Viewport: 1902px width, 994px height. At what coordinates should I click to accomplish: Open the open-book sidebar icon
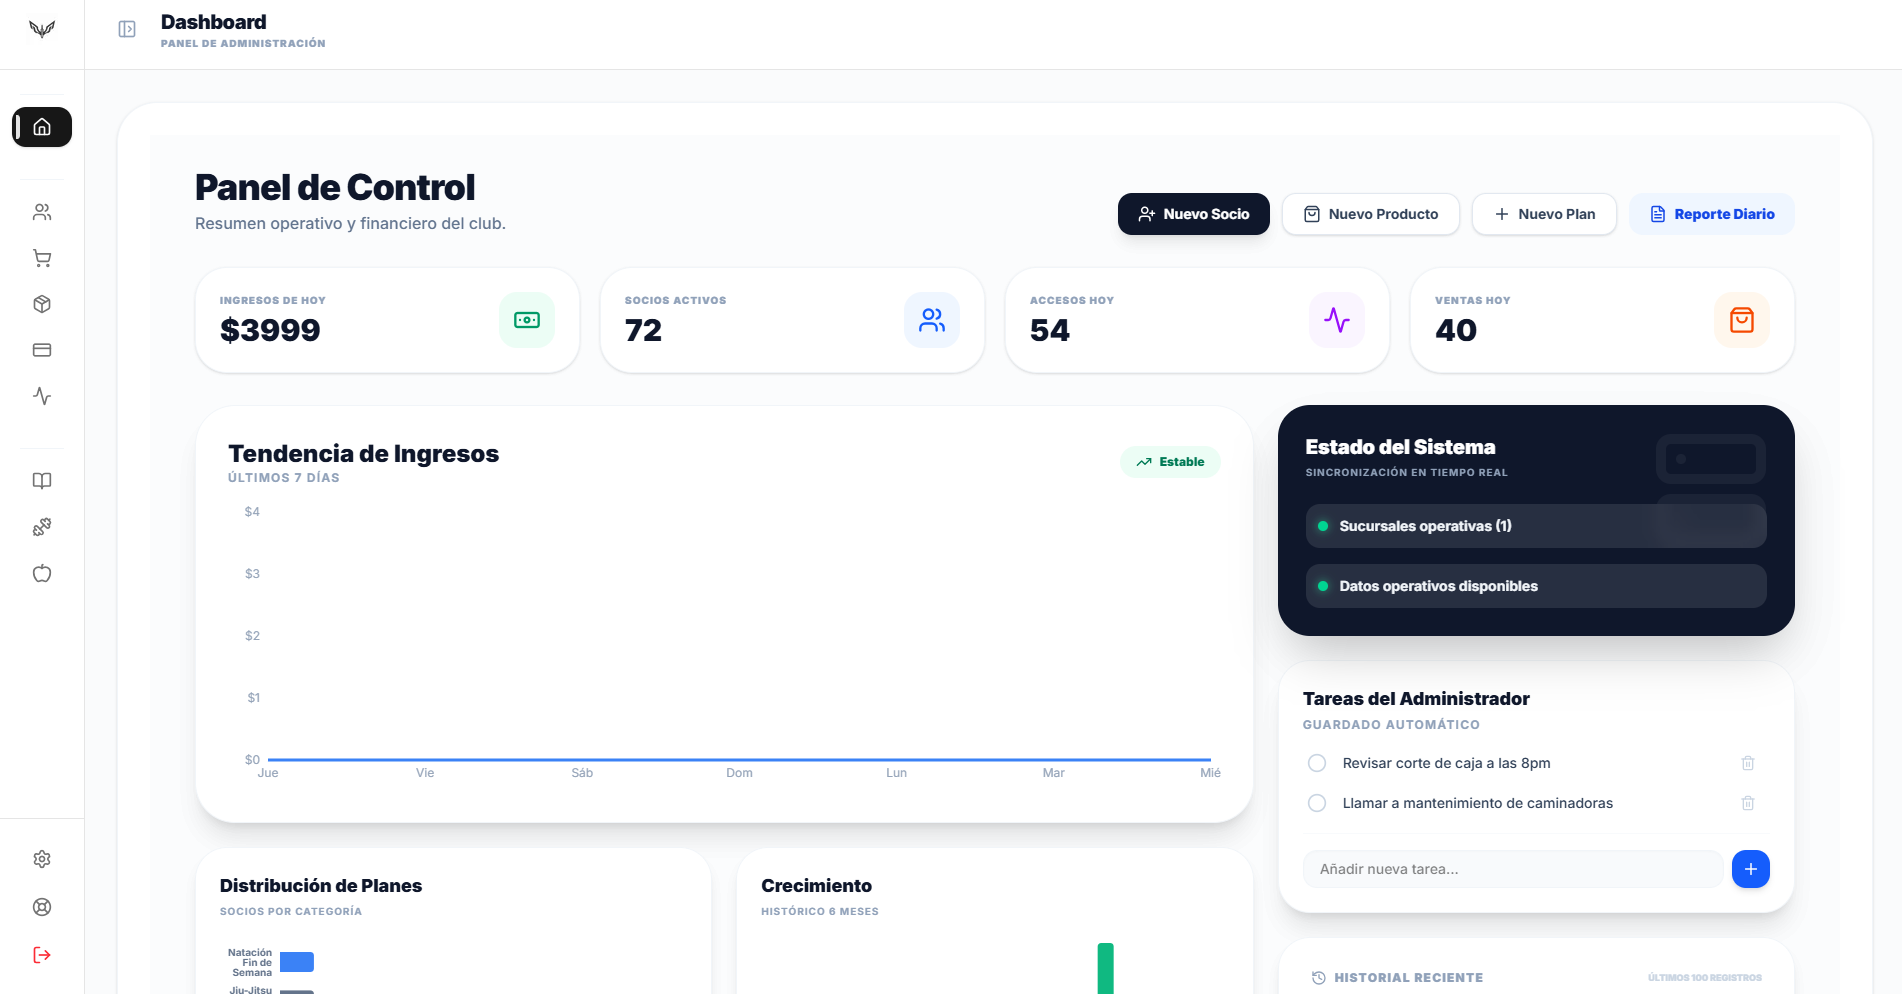(42, 481)
